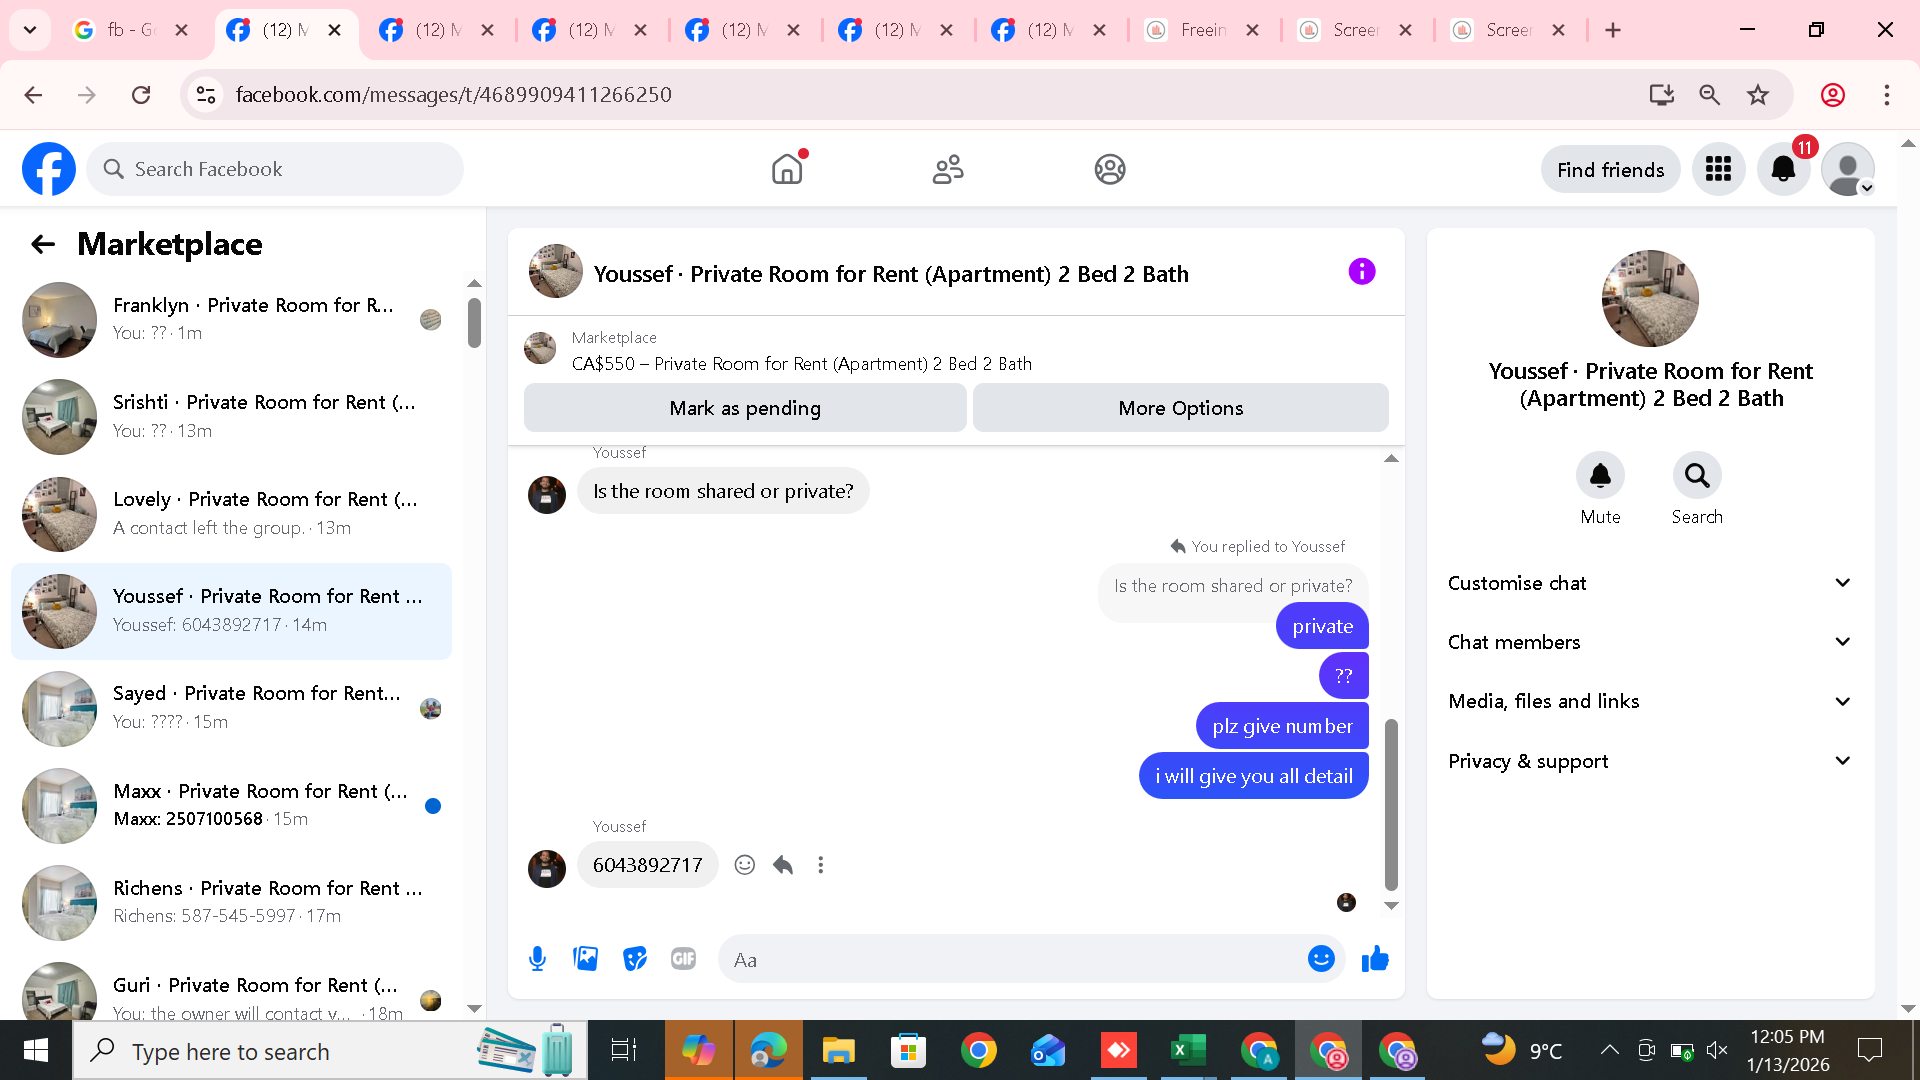1920x1080 pixels.
Task: Open Maxx conversation in Marketplace list
Action: (x=232, y=805)
